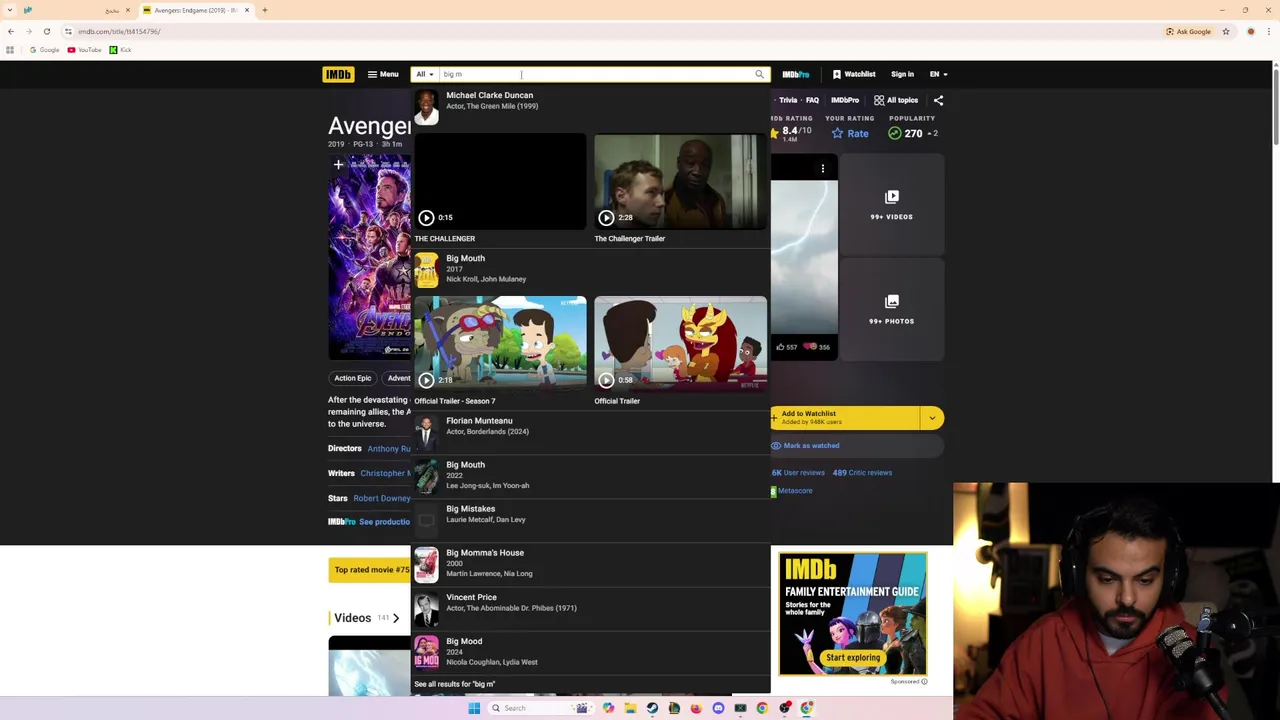Add poster to watchlist via plus ribbon
Image resolution: width=1280 pixels, height=720 pixels.
[338, 166]
